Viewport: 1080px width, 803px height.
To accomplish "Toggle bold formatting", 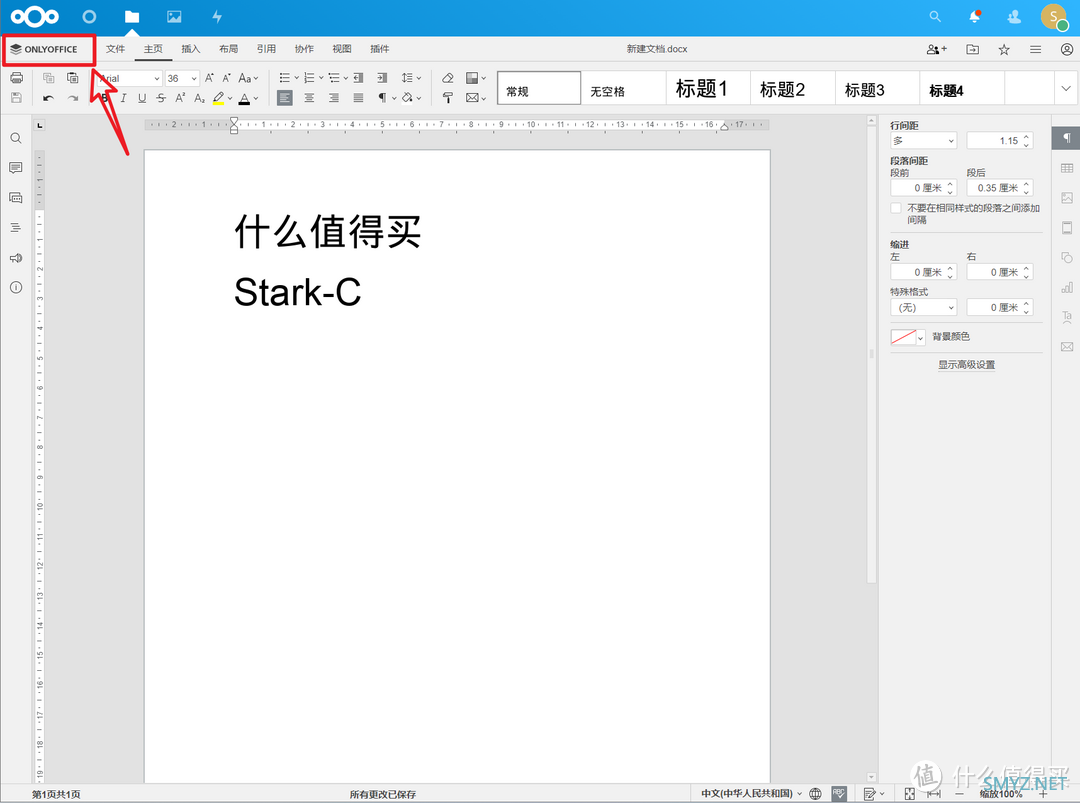I will [105, 98].
